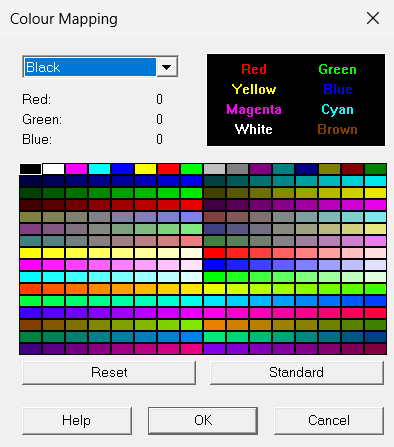Select the white swatch in top row
Screen dimensions: 394x447
click(53, 169)
